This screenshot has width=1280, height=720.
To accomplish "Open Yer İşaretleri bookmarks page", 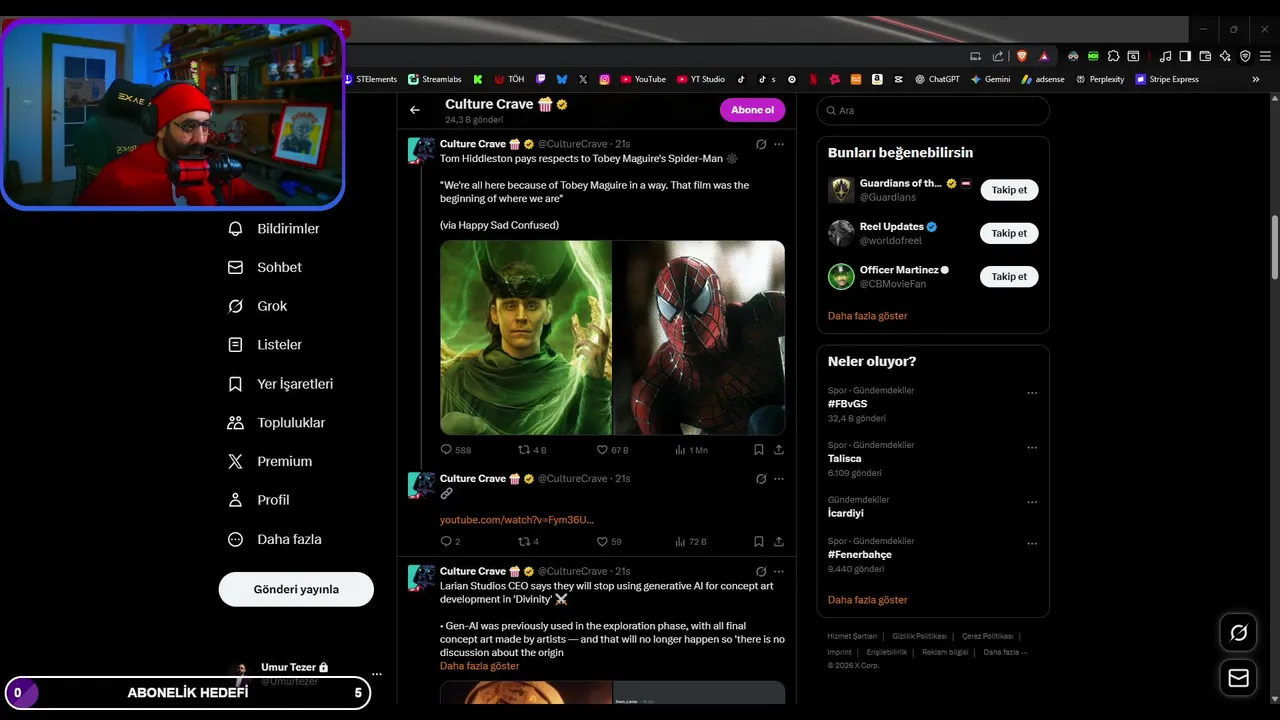I will pyautogui.click(x=281, y=384).
